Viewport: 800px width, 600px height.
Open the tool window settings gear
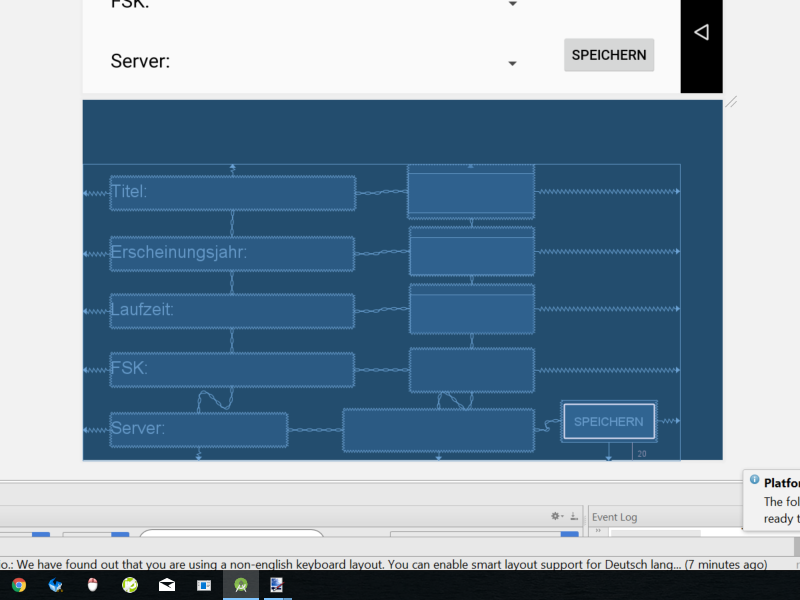pos(556,516)
